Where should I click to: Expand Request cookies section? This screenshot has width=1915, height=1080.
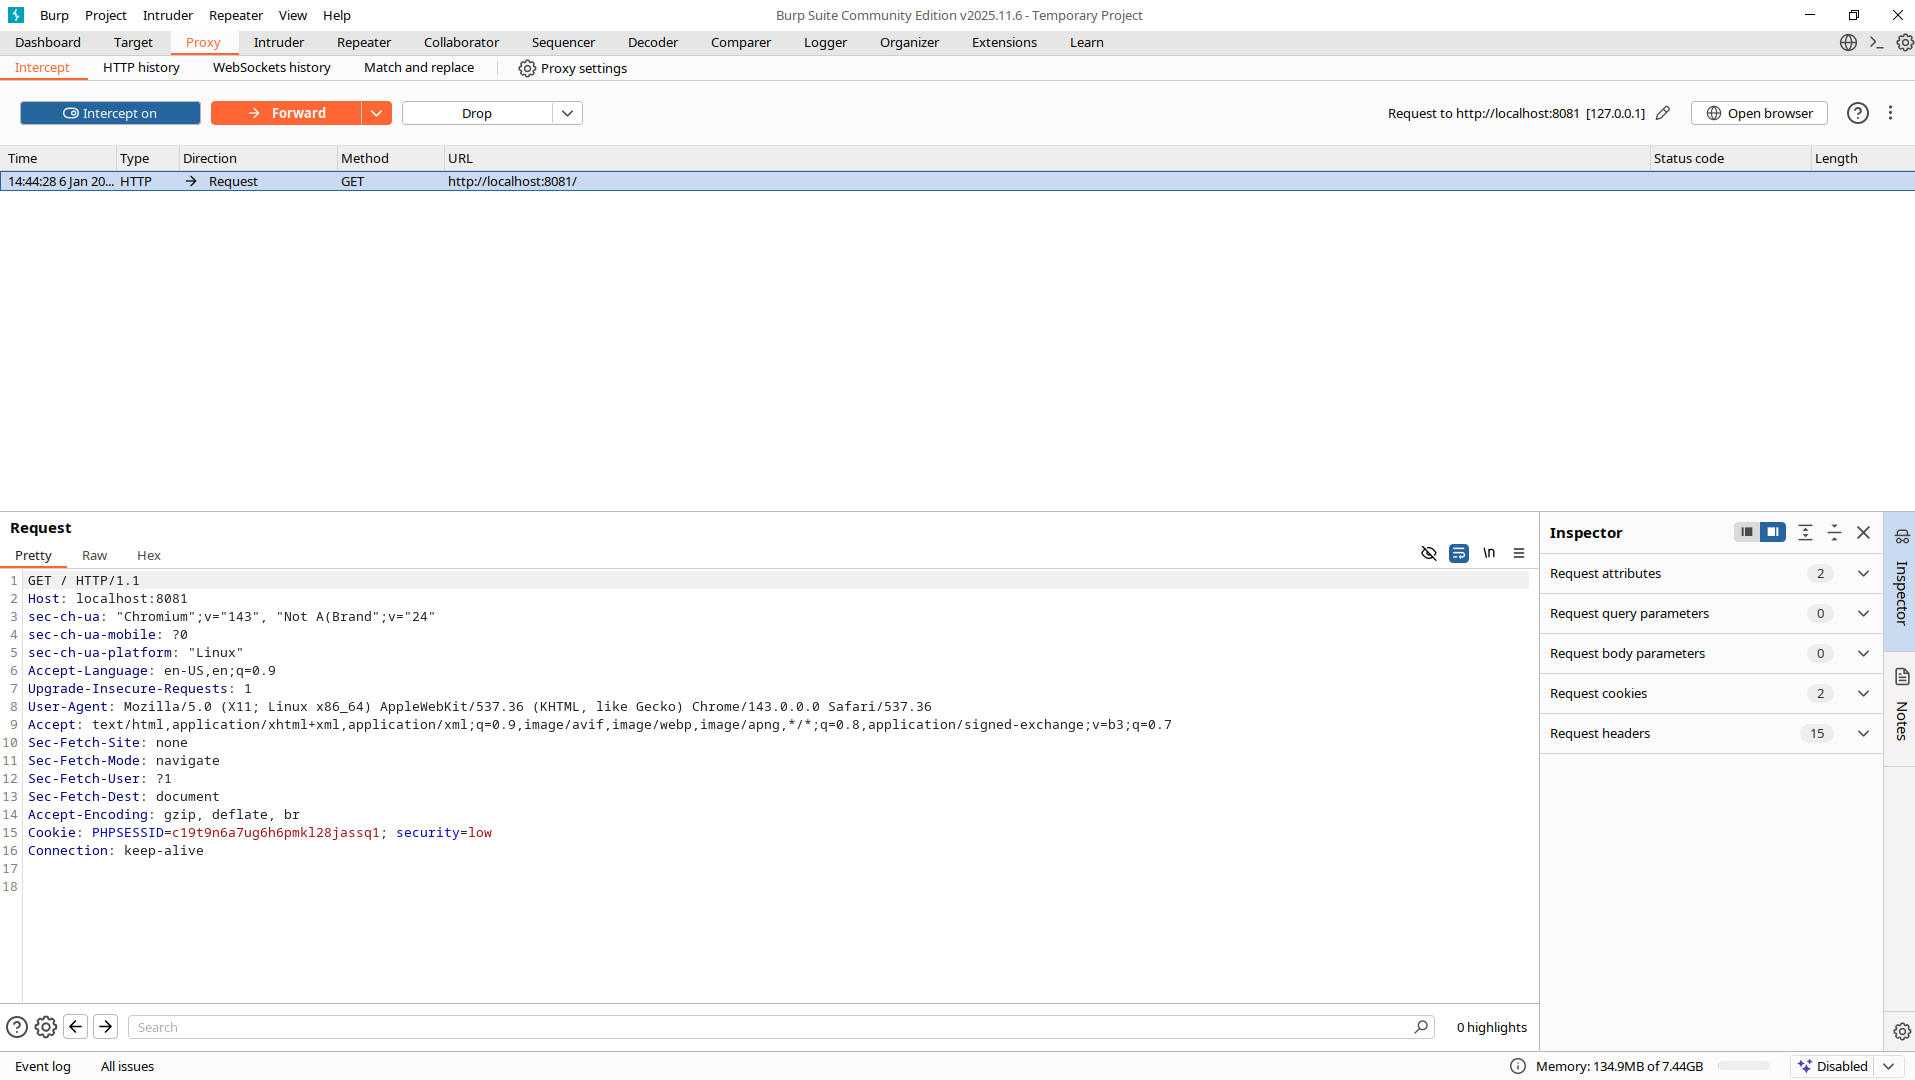point(1862,693)
